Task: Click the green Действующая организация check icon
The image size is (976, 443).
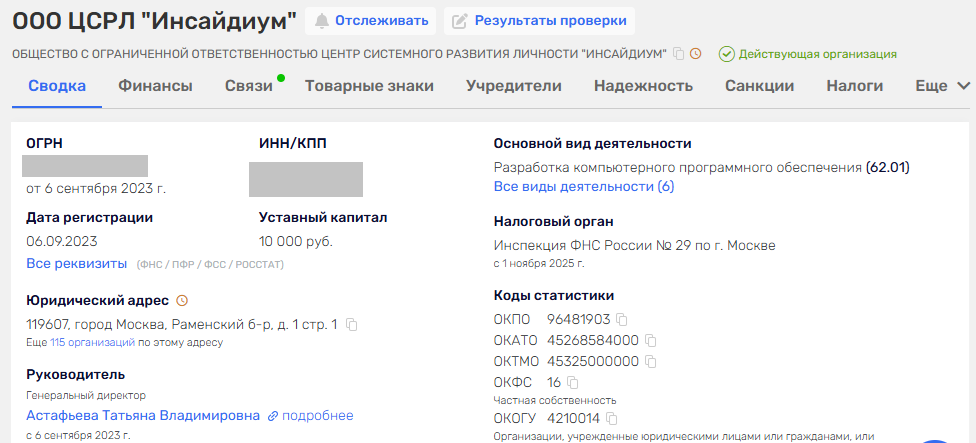Action: pyautogui.click(x=726, y=54)
